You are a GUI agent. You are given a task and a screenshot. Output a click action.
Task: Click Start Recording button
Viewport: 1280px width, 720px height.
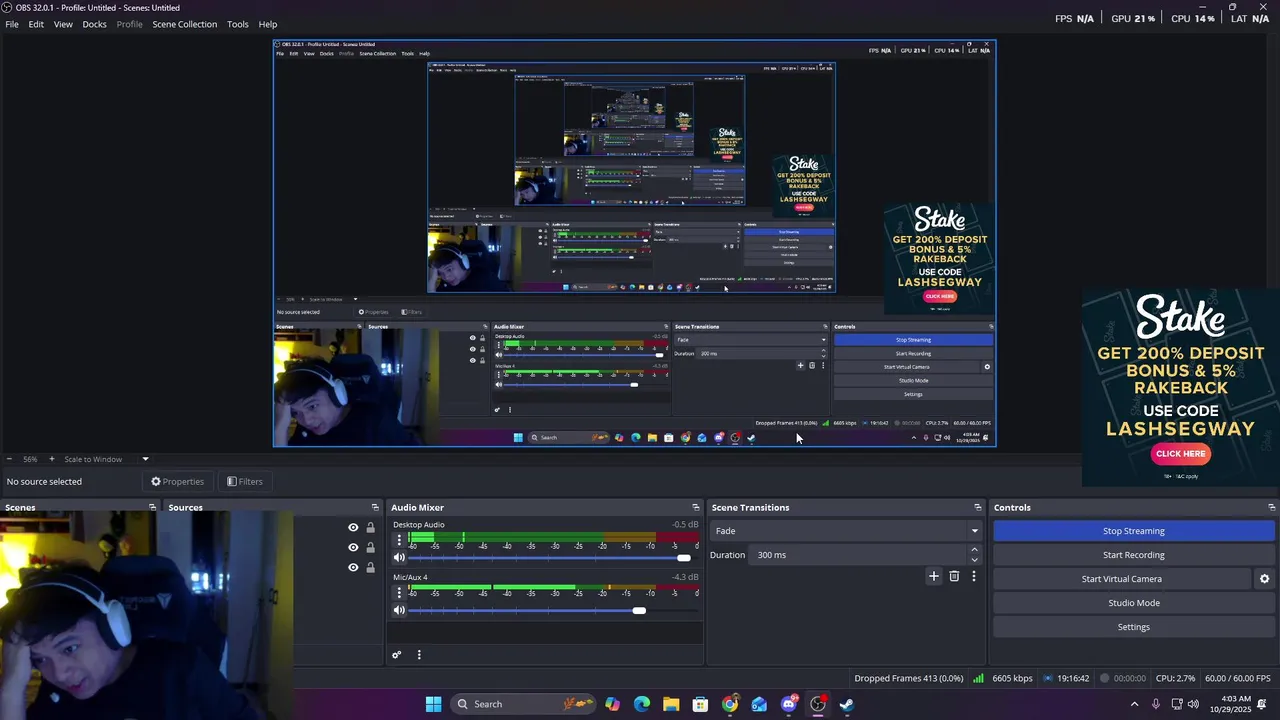click(x=1134, y=555)
